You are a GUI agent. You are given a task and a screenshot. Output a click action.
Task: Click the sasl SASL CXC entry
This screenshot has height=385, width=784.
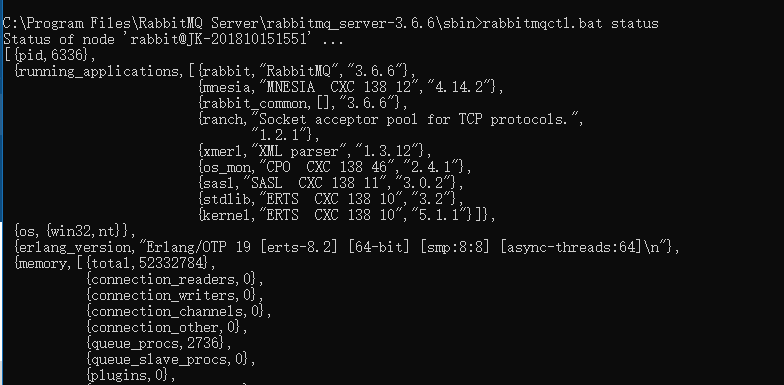point(328,183)
